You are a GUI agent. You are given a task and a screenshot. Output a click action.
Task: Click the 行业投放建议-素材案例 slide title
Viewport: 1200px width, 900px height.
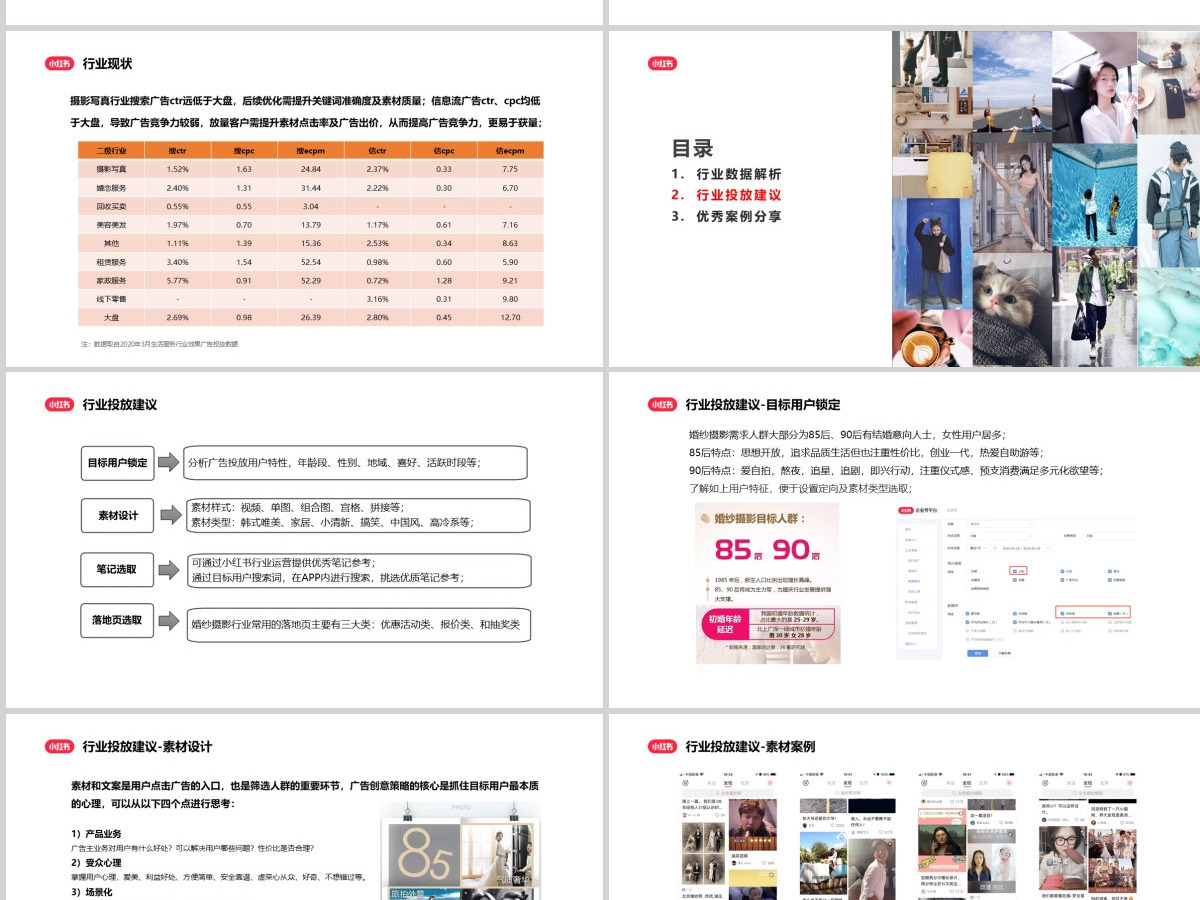click(x=750, y=746)
